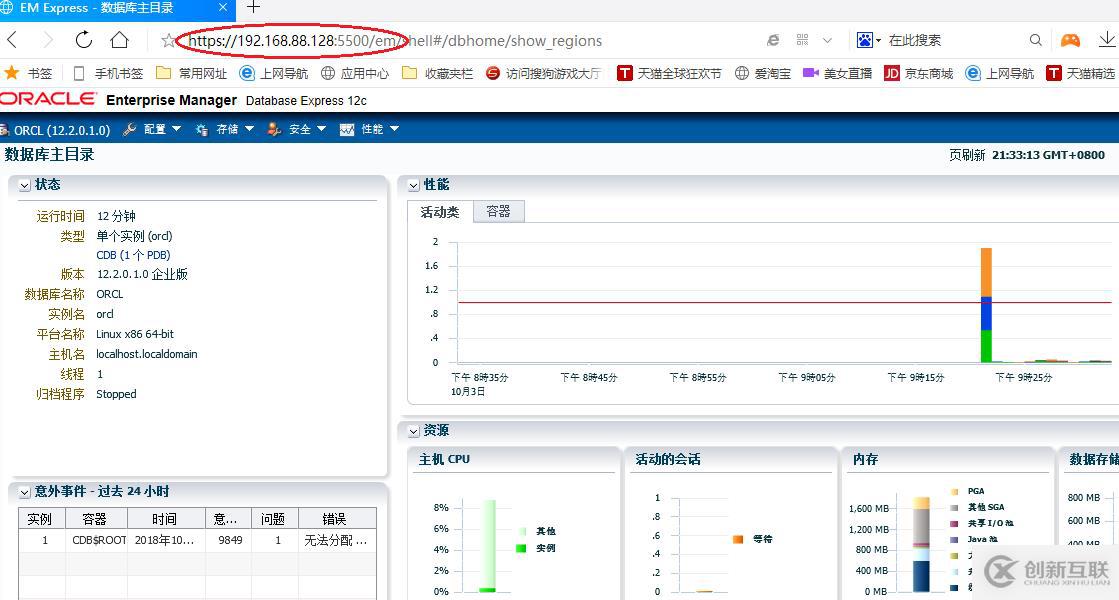The image size is (1119, 600).
Task: Click the 其他 SGA gray legend swatch
Action: click(x=955, y=507)
